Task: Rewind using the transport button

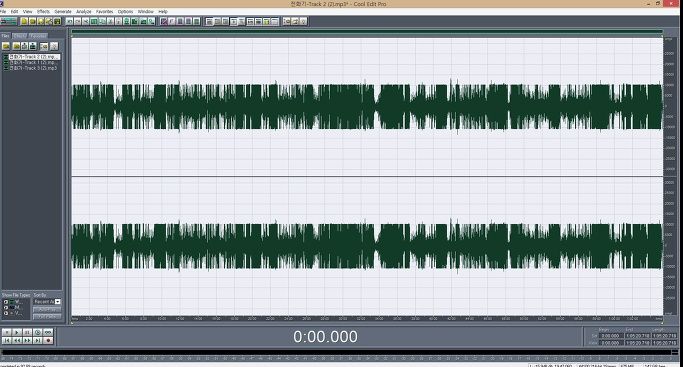Action: click(17, 340)
